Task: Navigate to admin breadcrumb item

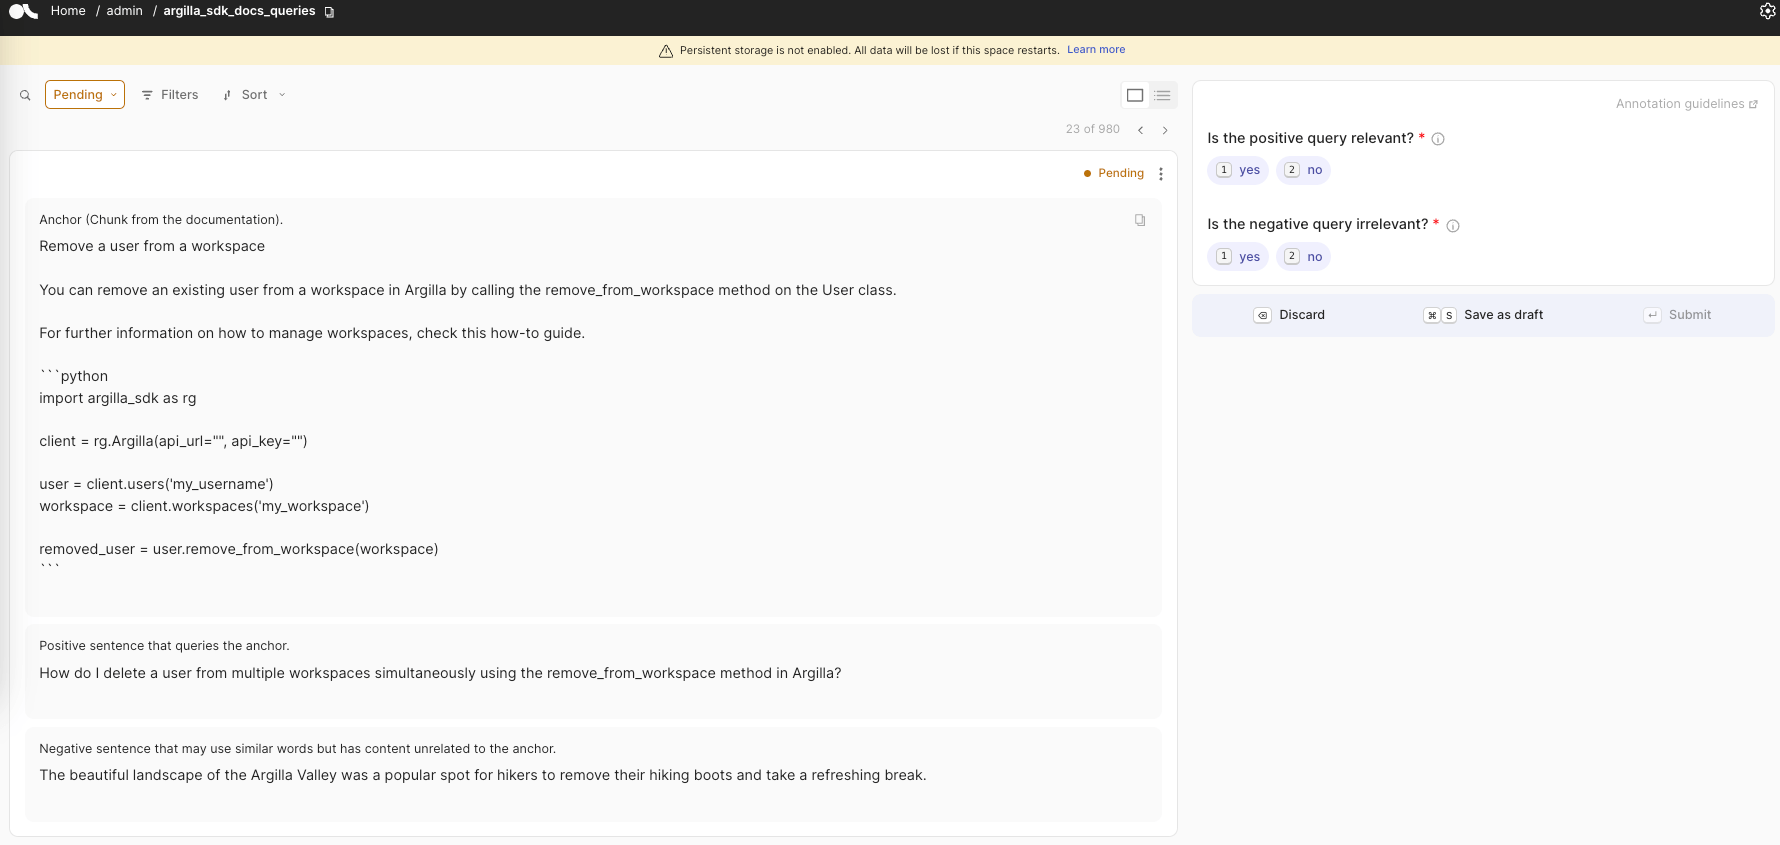Action: coord(125,11)
